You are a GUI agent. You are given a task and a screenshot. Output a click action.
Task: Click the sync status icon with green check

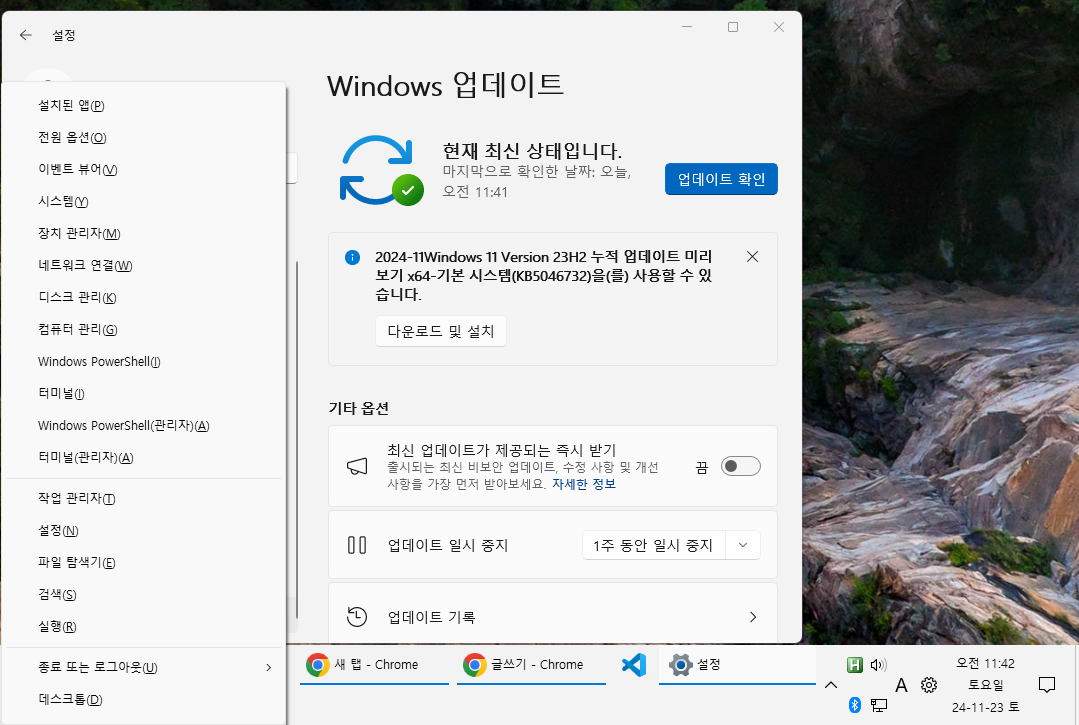(x=381, y=171)
